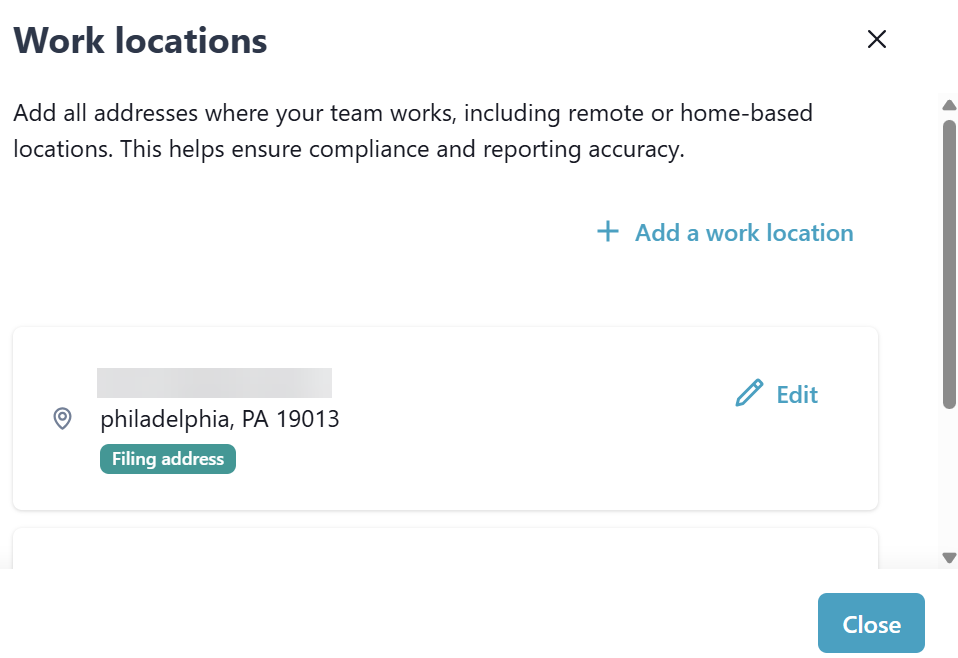The width and height of the screenshot is (958, 658).
Task: Select the "philadelphia, PA 19013" address text
Action: tap(220, 419)
